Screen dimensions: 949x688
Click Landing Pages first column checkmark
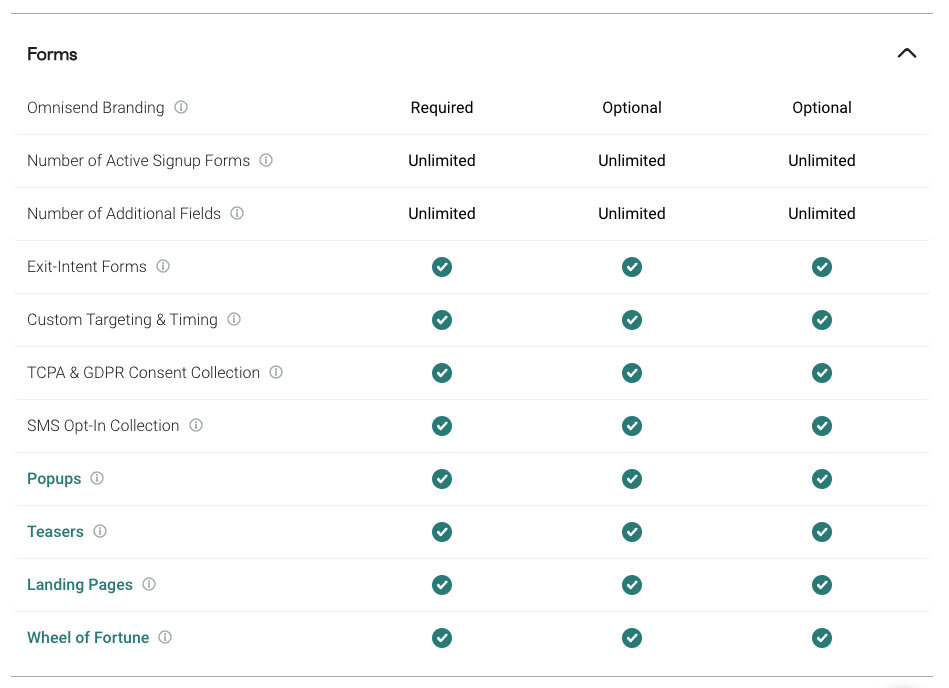coord(442,585)
